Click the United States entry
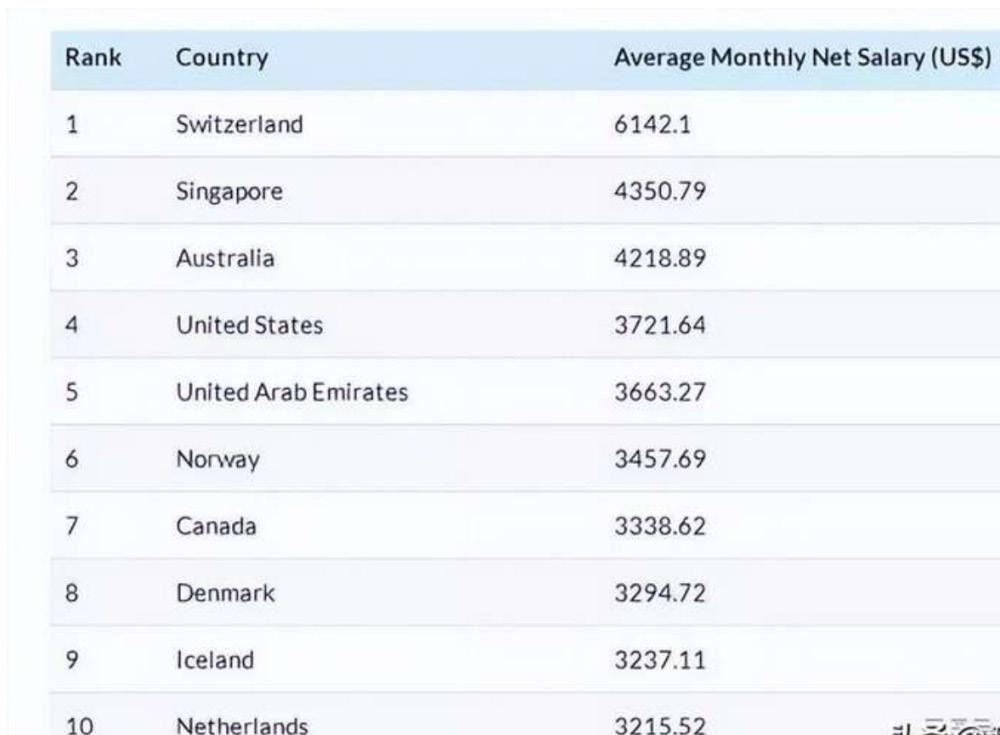 [249, 326]
